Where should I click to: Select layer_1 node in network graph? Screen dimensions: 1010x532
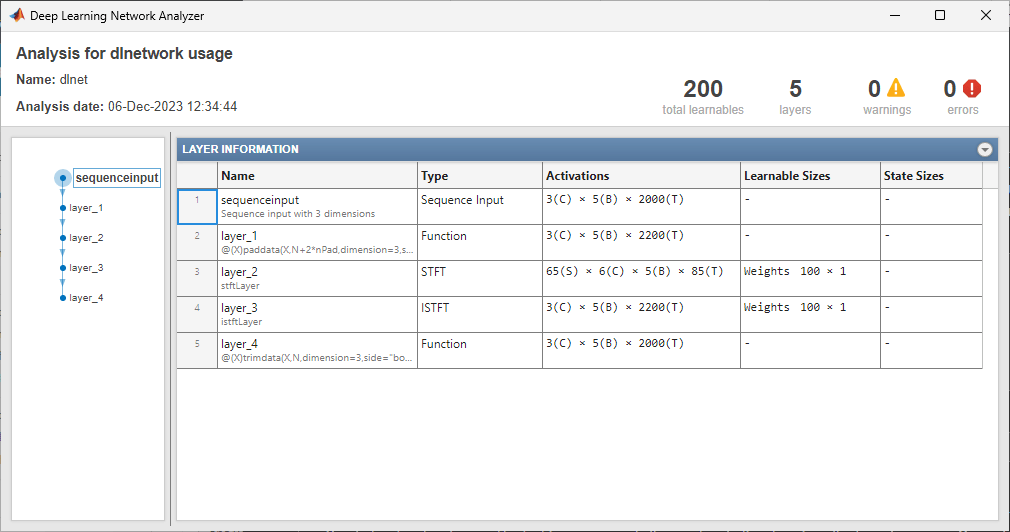coord(86,208)
